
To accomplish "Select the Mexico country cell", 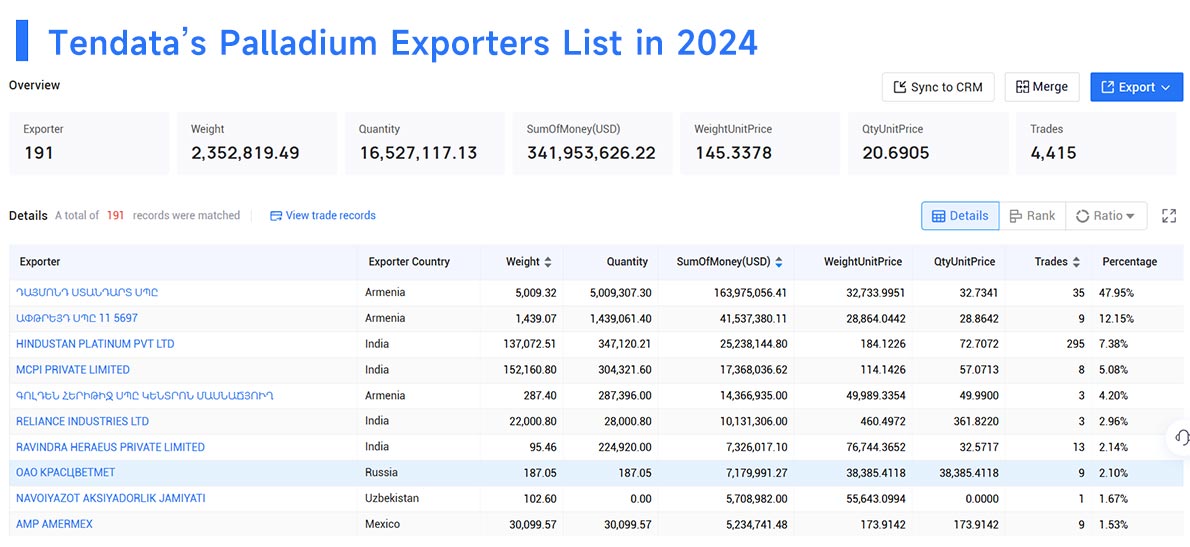I will (x=382, y=523).
